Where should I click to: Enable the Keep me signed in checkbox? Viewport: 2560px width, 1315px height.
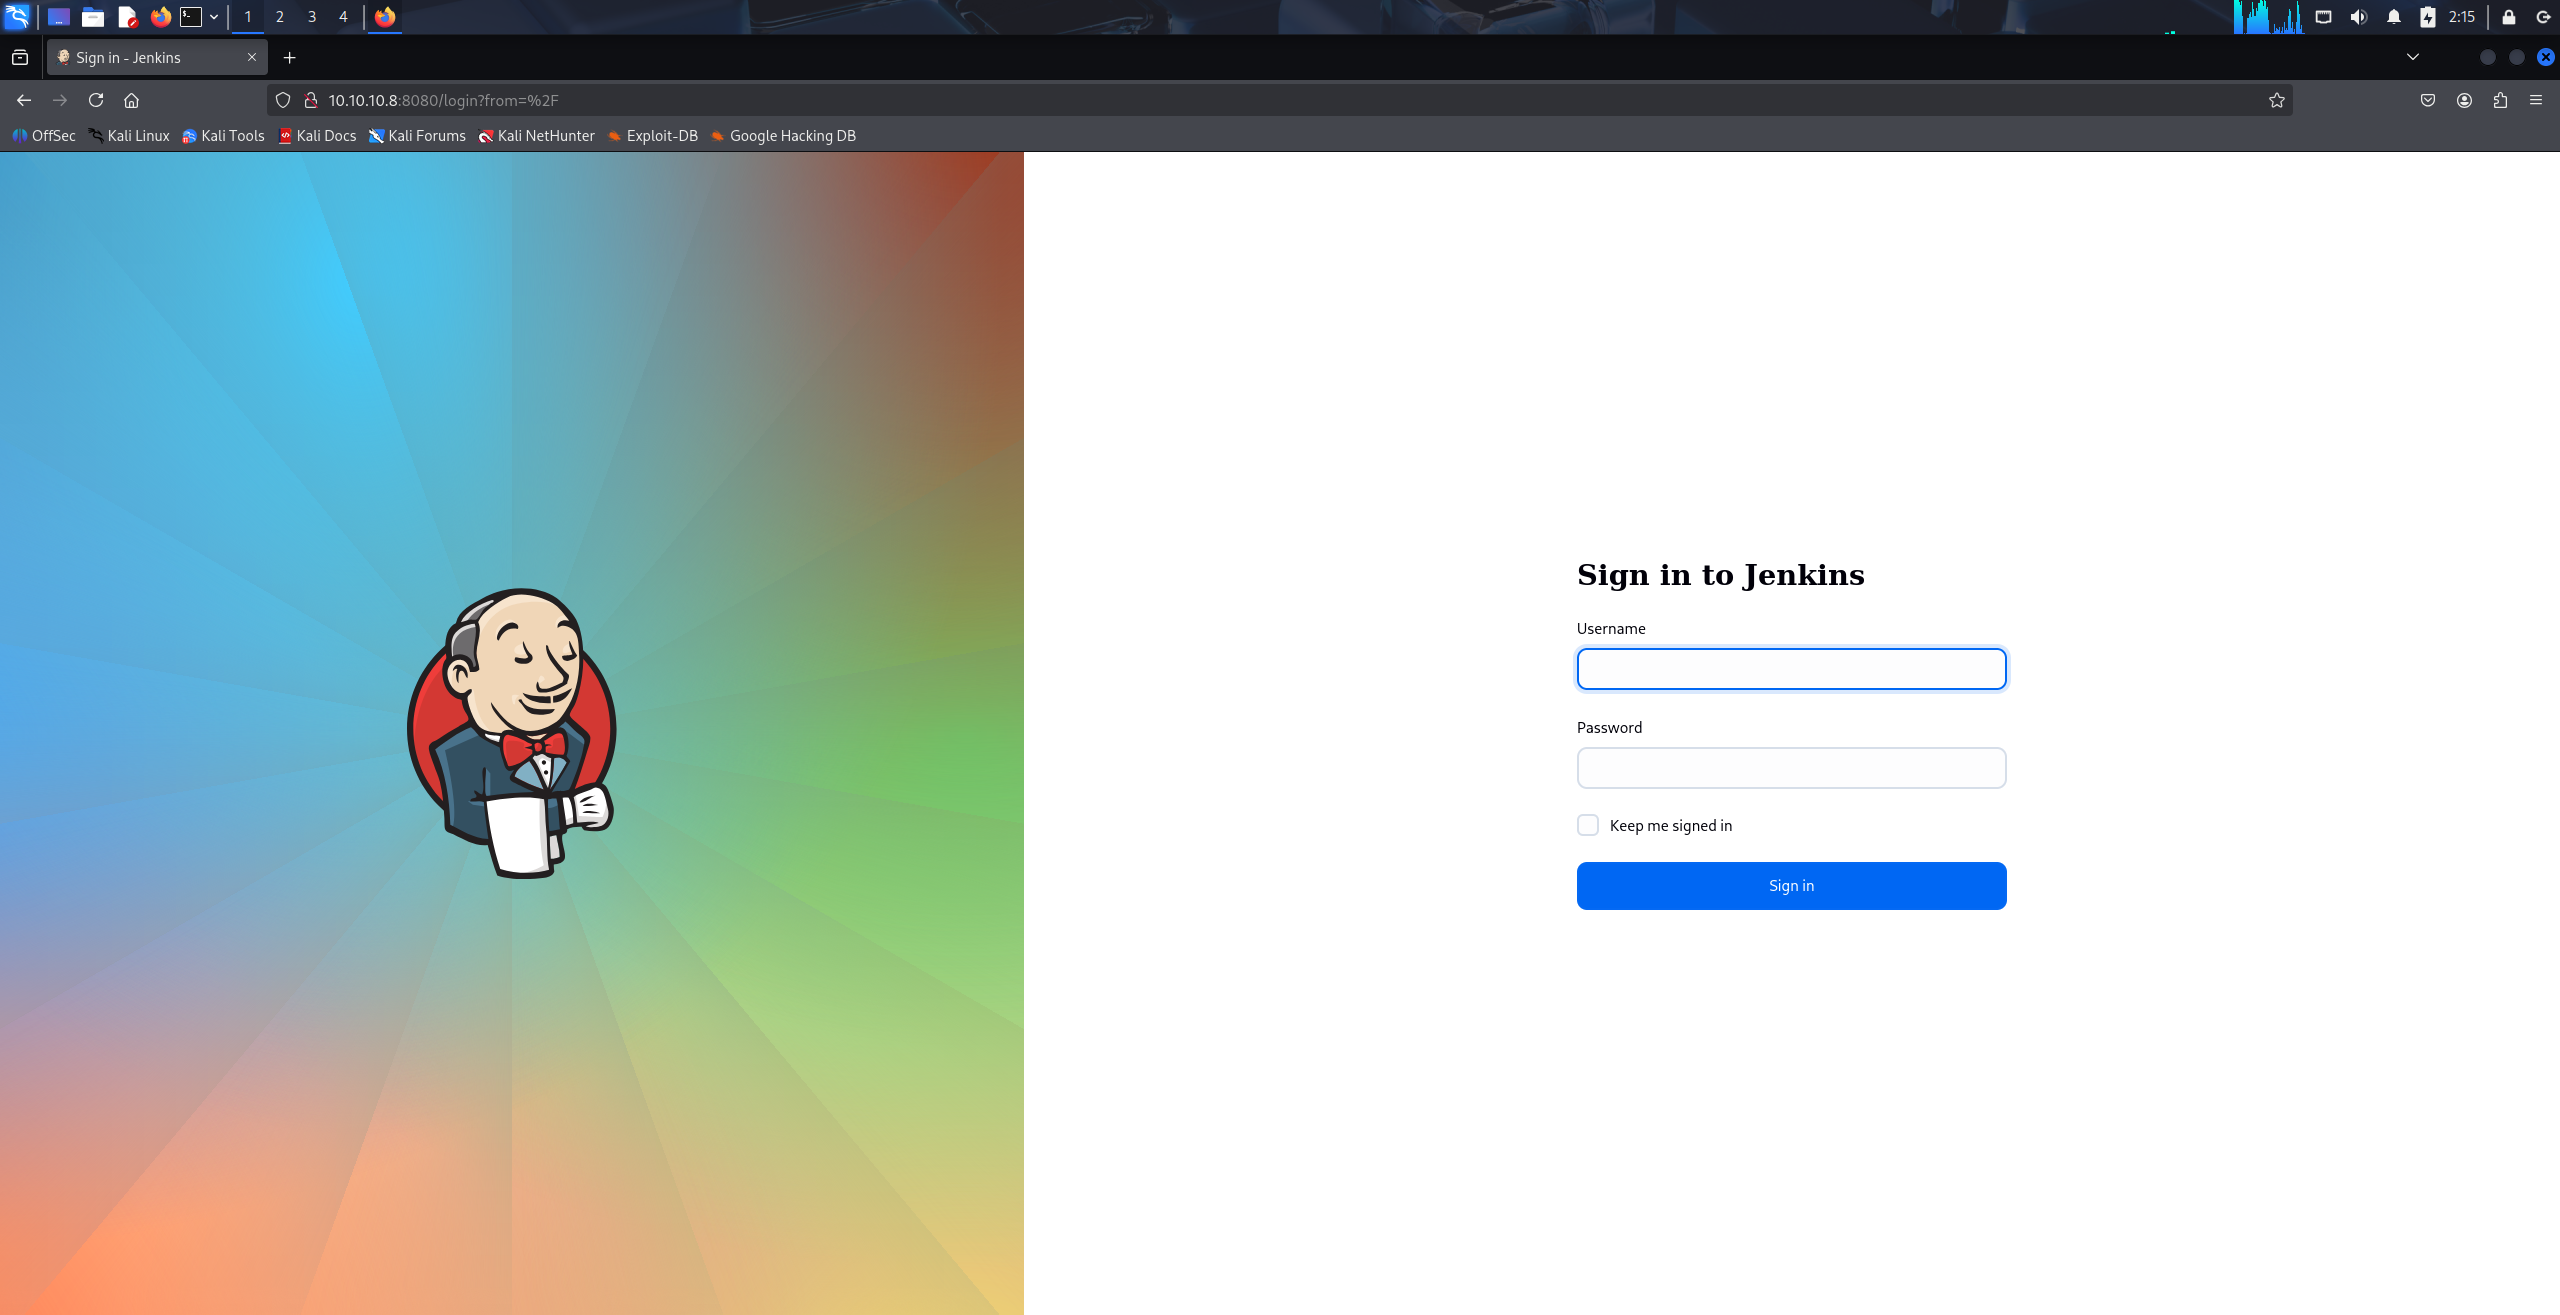tap(1588, 825)
